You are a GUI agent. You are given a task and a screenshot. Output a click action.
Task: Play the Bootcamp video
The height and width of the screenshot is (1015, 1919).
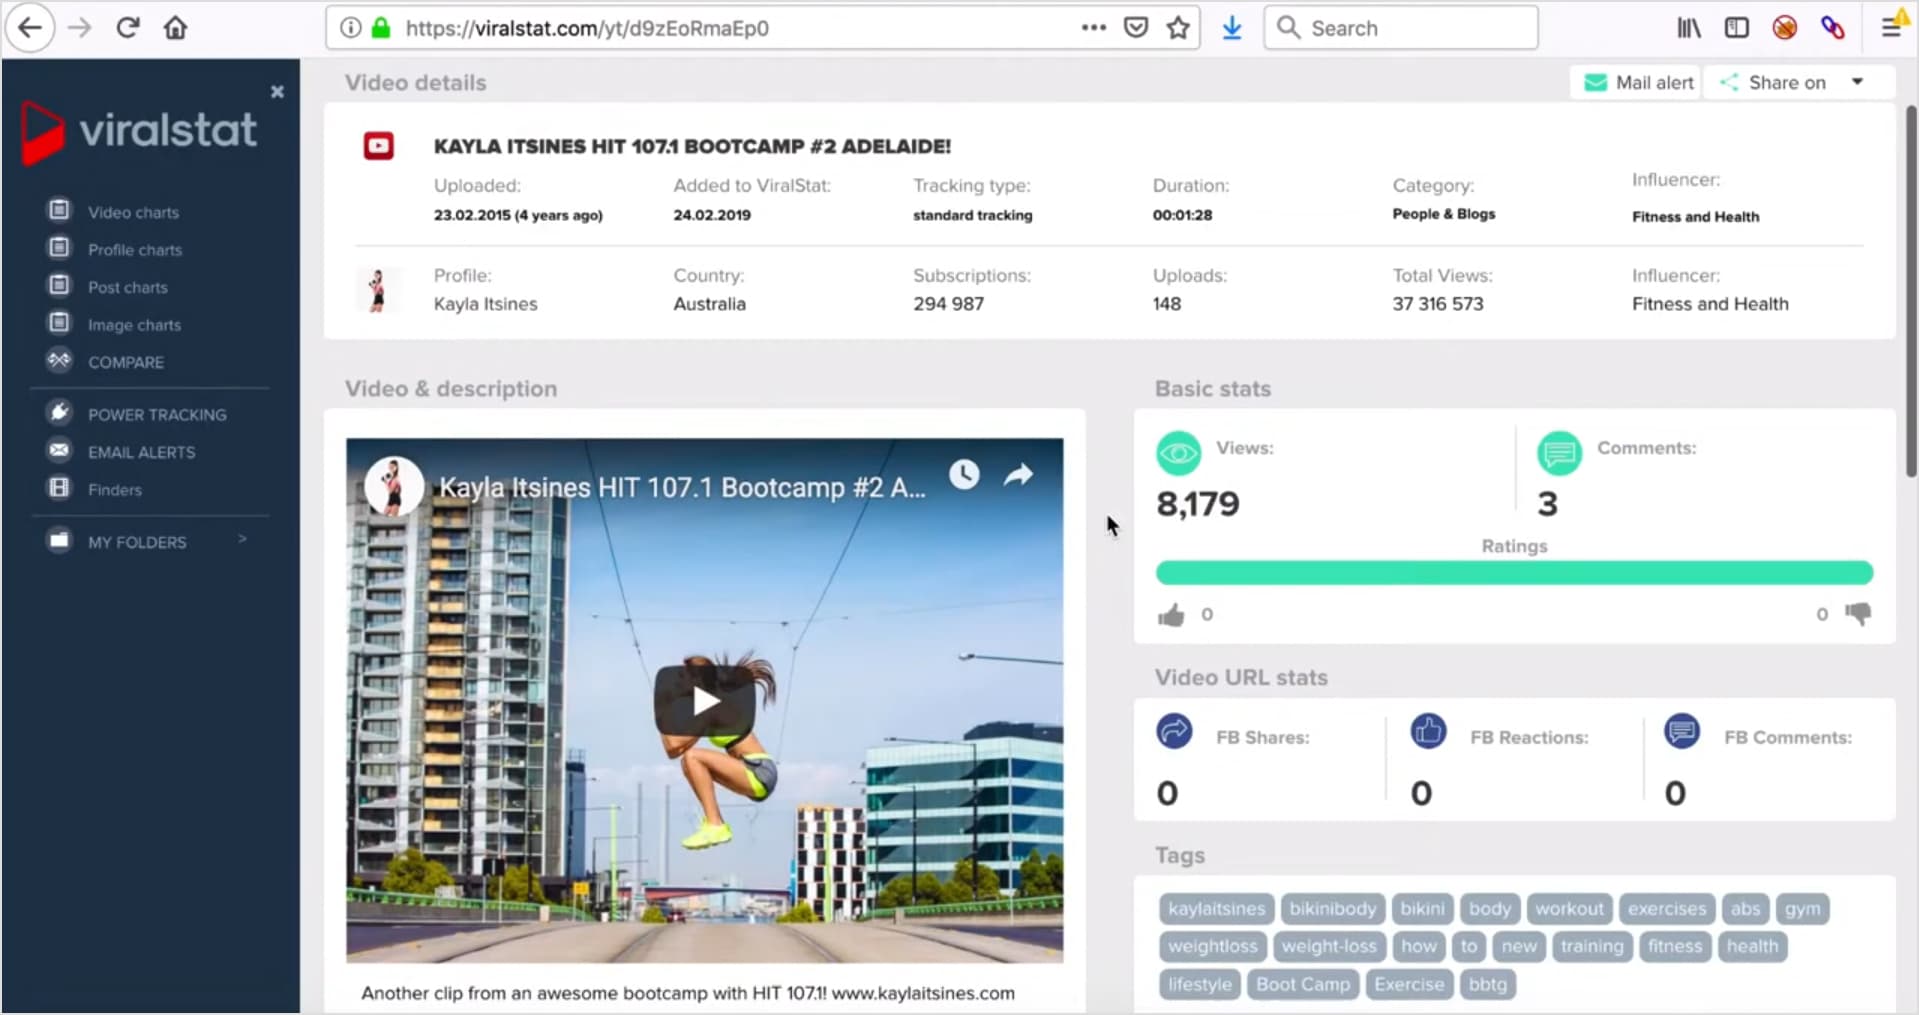click(704, 701)
